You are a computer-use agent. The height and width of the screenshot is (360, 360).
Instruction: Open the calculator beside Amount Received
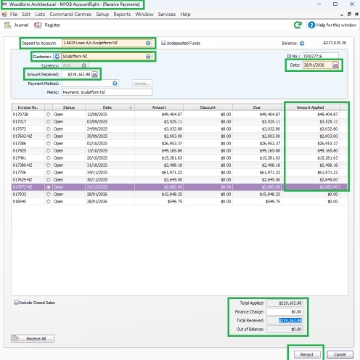click(x=94, y=75)
